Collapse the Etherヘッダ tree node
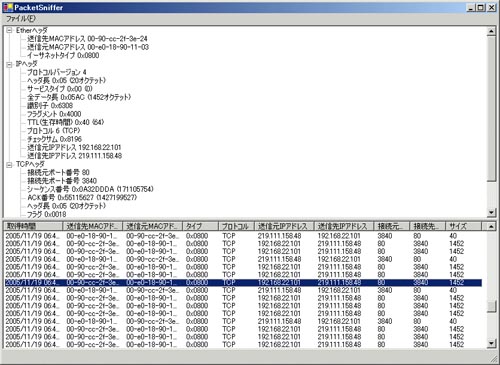The width and height of the screenshot is (500, 365). [10, 30]
